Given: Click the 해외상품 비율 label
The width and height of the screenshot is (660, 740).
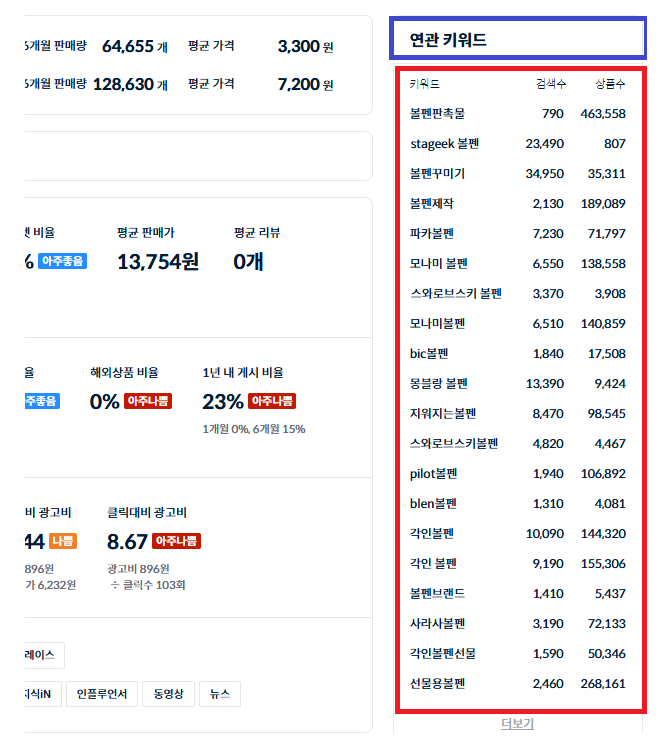Looking at the screenshot, I should 124,372.
